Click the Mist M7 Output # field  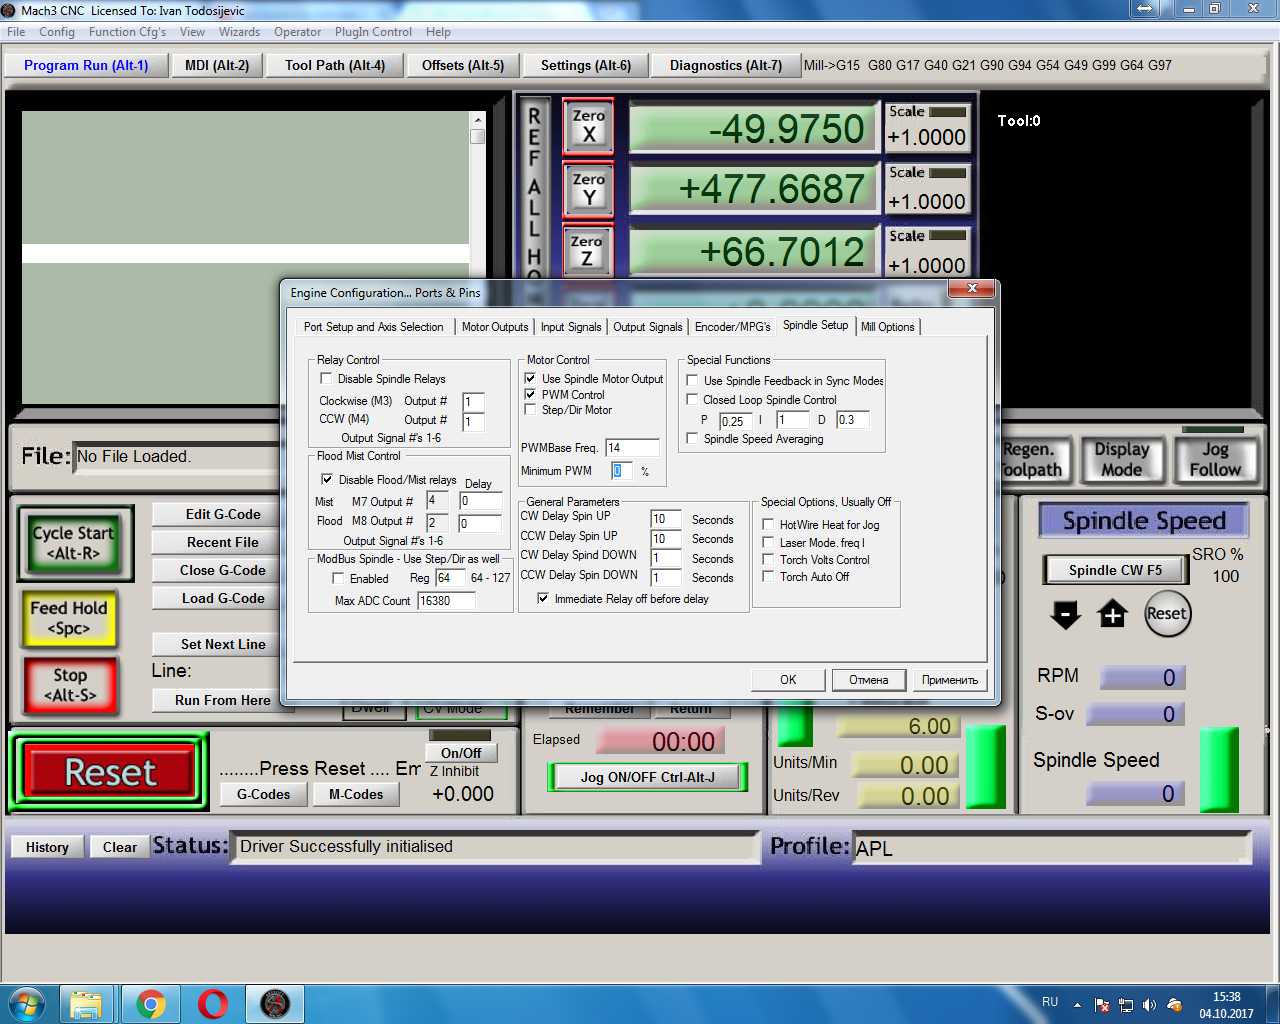point(437,500)
